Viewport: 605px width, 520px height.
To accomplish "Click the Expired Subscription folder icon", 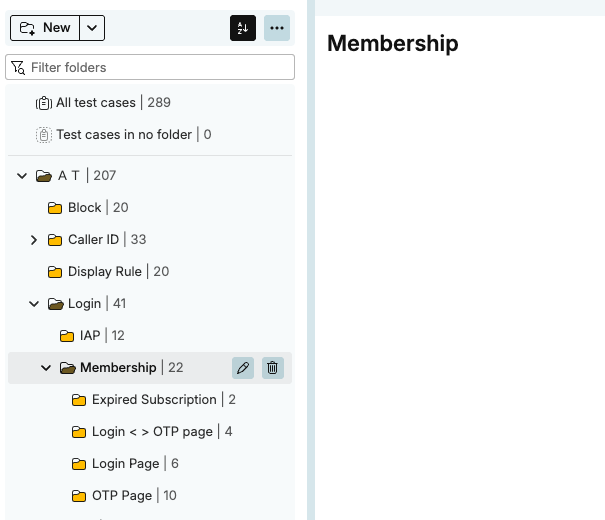I will (x=79, y=400).
